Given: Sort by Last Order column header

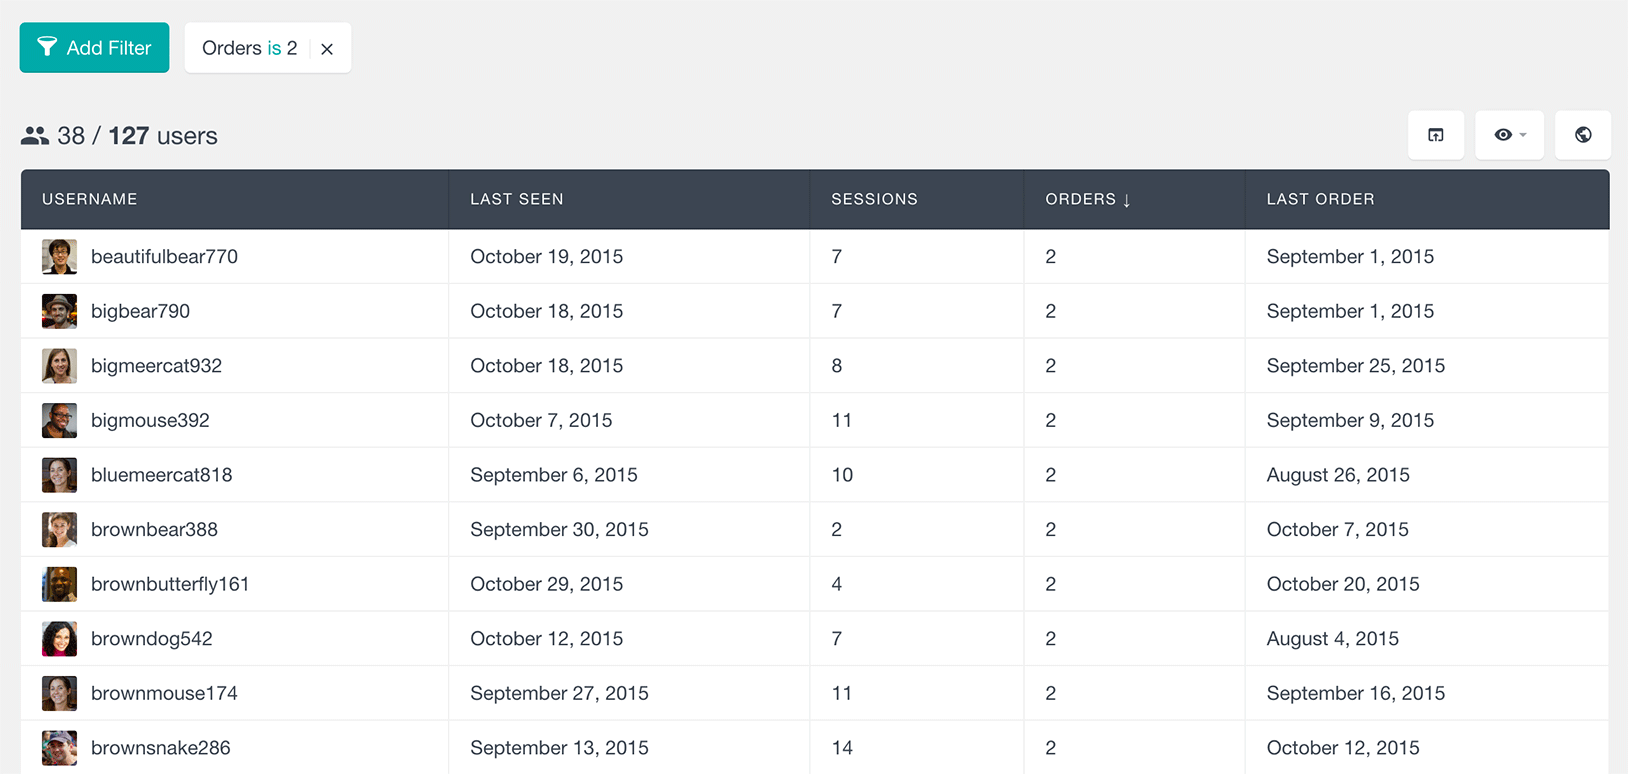Looking at the screenshot, I should click(x=1320, y=199).
